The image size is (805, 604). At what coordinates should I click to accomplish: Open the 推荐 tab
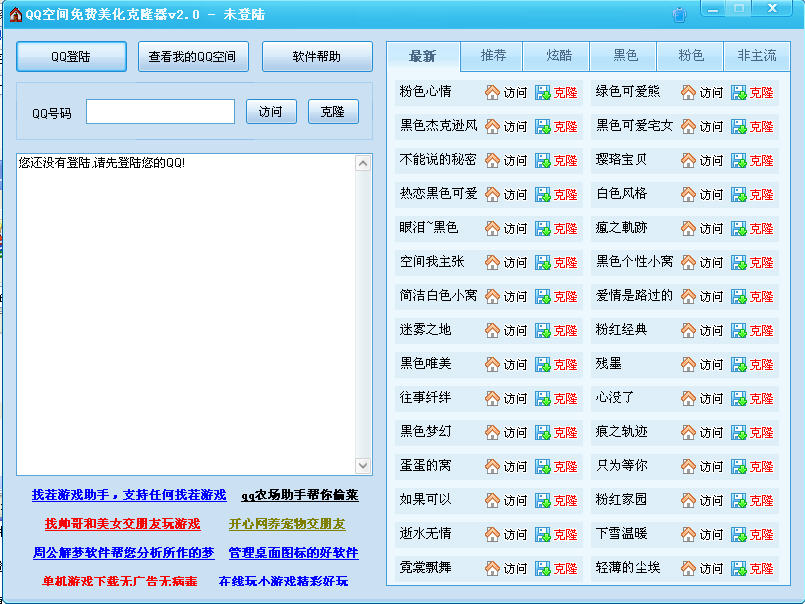click(x=493, y=55)
